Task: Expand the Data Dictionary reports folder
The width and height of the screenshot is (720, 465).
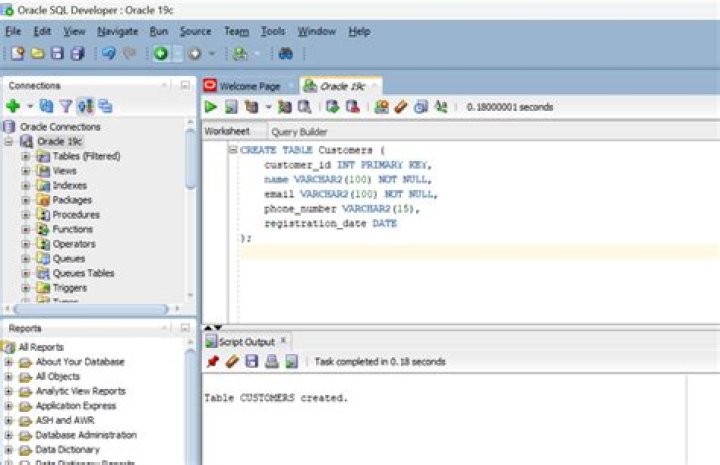Action: [9, 449]
